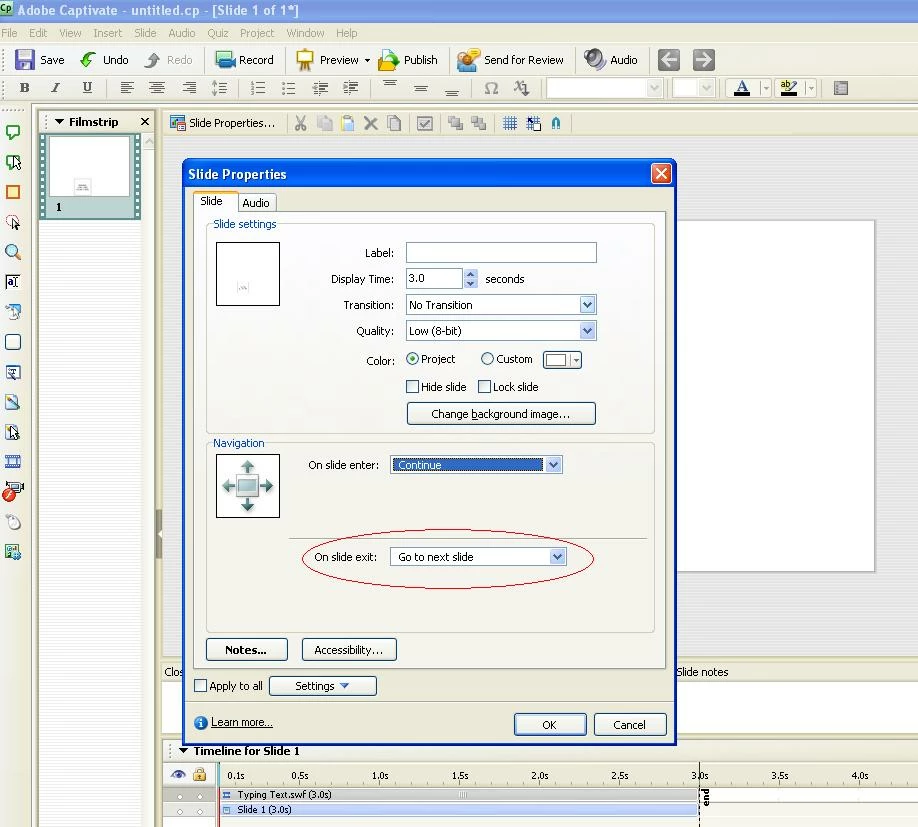The width and height of the screenshot is (918, 827).
Task: Click the Notes button
Action: click(246, 650)
